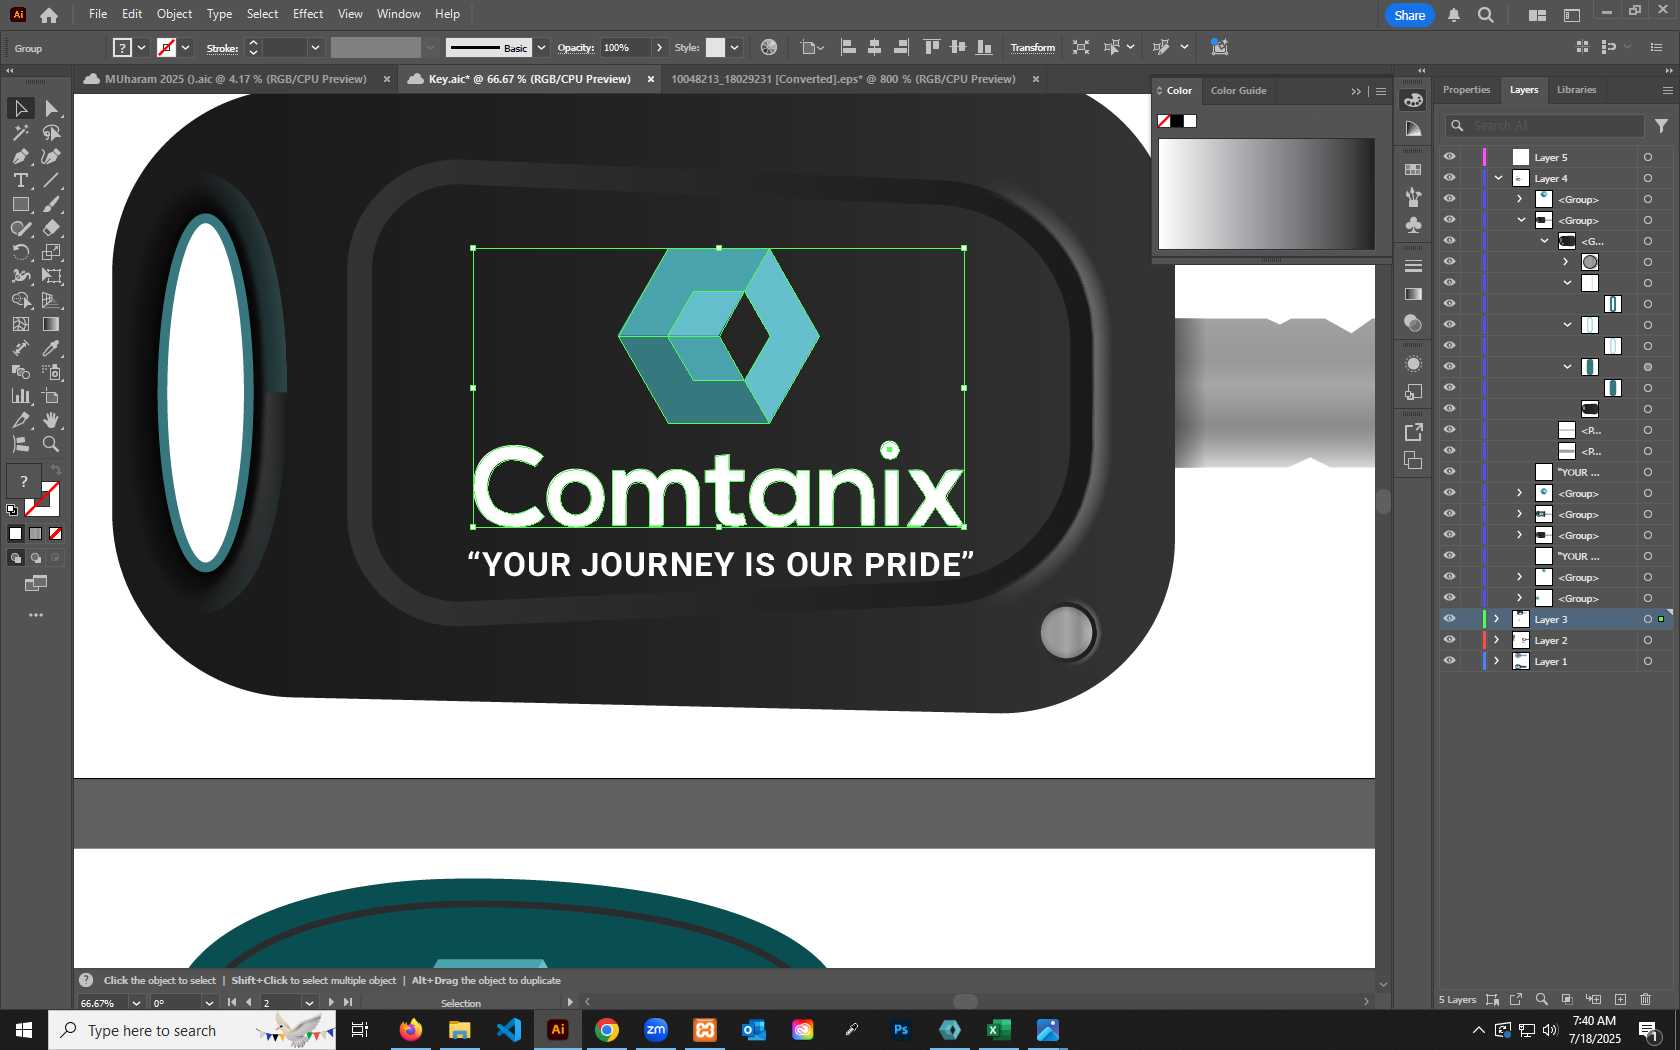This screenshot has width=1680, height=1050.
Task: Expand Layer 1 in the Layers panel
Action: click(1497, 661)
